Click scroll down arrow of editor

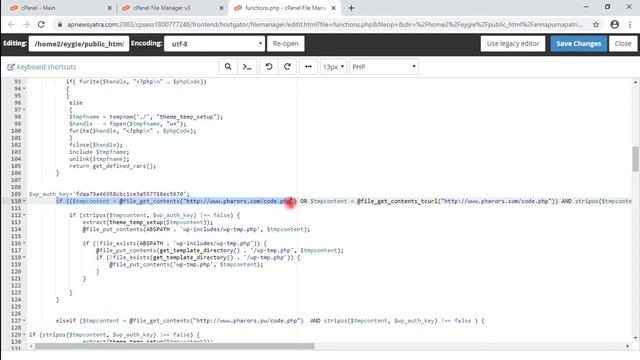pos(635,338)
